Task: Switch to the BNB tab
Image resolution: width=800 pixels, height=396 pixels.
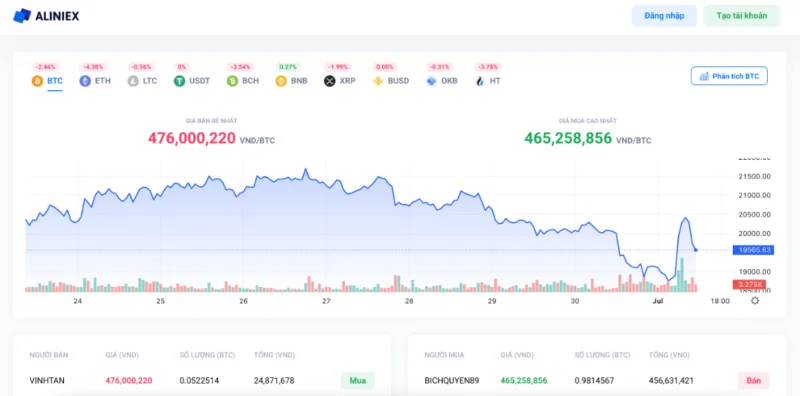Action: [299, 81]
